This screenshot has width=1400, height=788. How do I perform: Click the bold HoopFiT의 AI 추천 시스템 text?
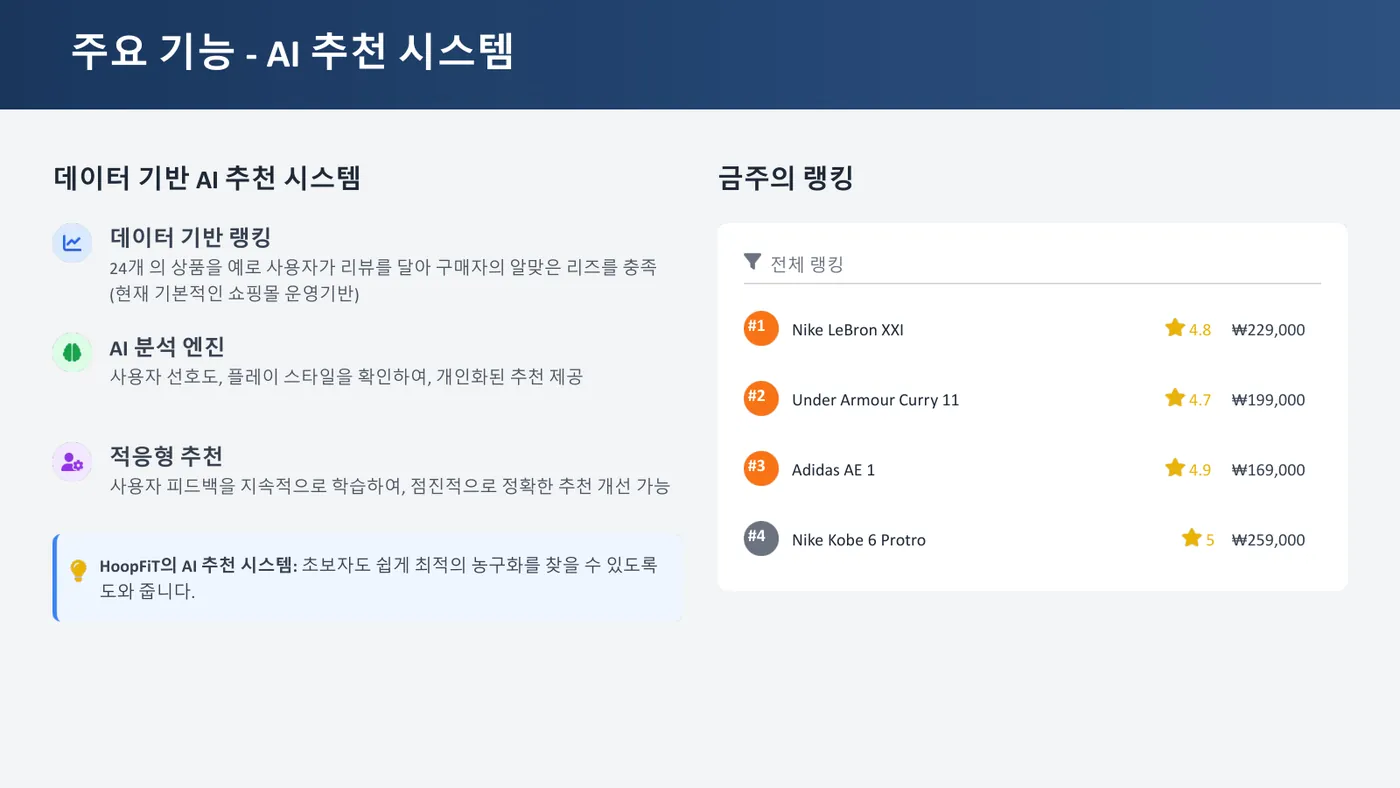pyautogui.click(x=199, y=566)
